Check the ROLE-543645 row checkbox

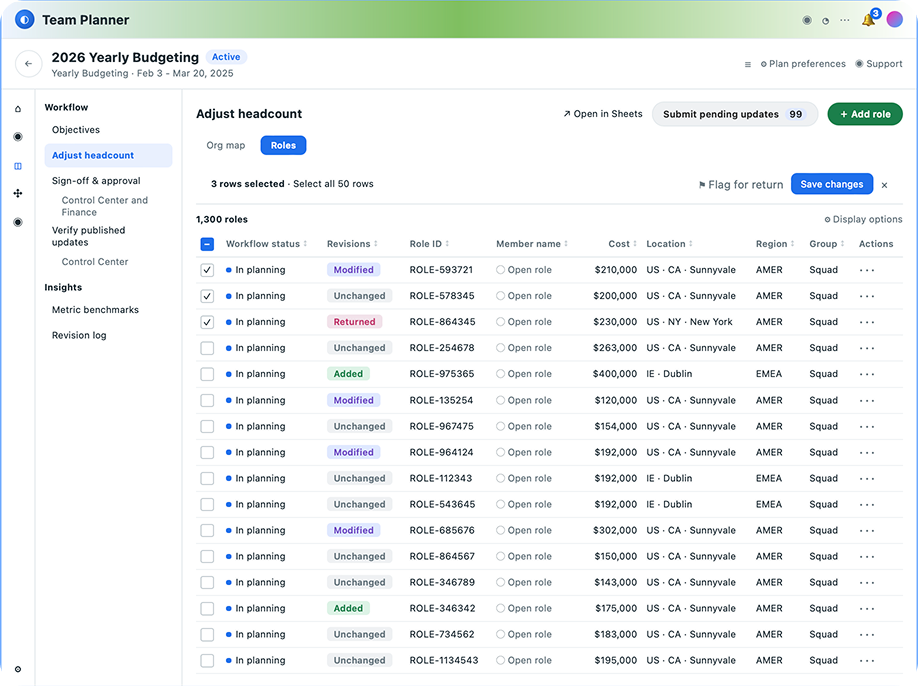[x=207, y=505]
